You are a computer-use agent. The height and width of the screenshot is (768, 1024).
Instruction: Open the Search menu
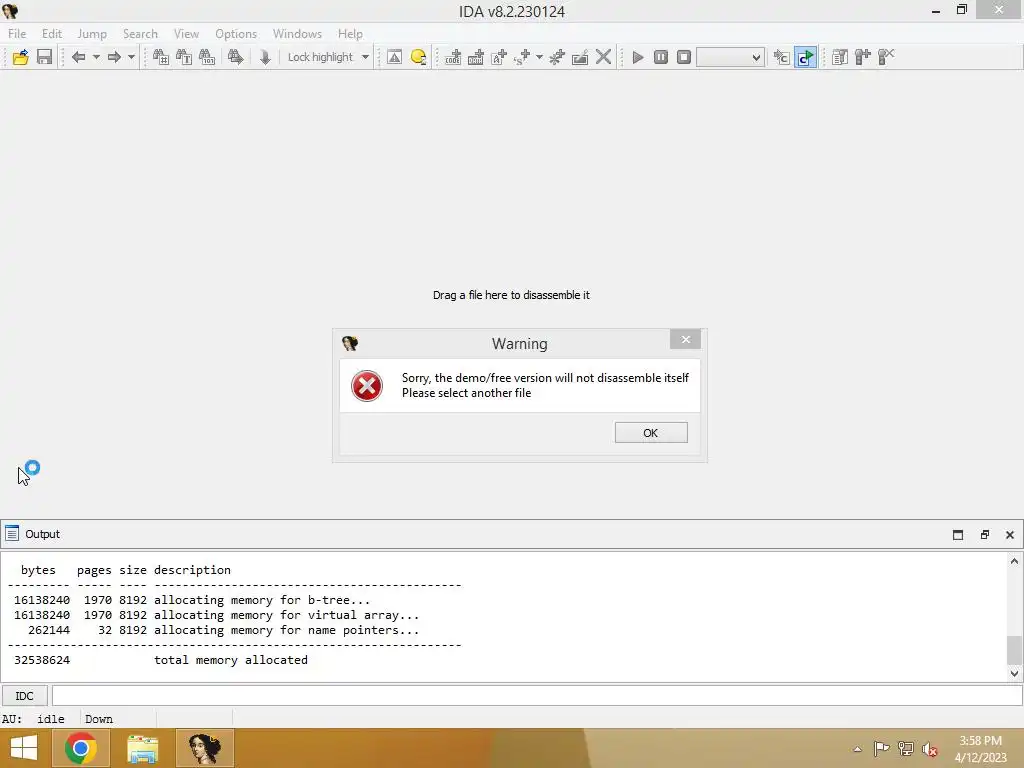pos(140,34)
